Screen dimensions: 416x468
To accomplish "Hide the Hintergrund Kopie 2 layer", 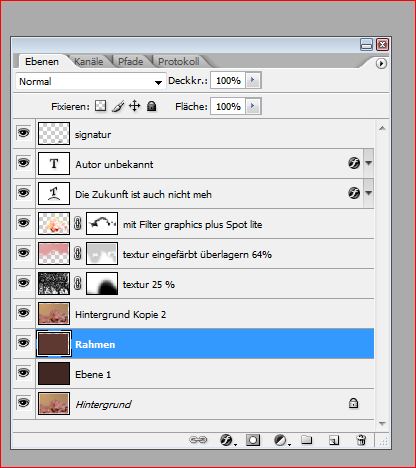I will [x=23, y=313].
